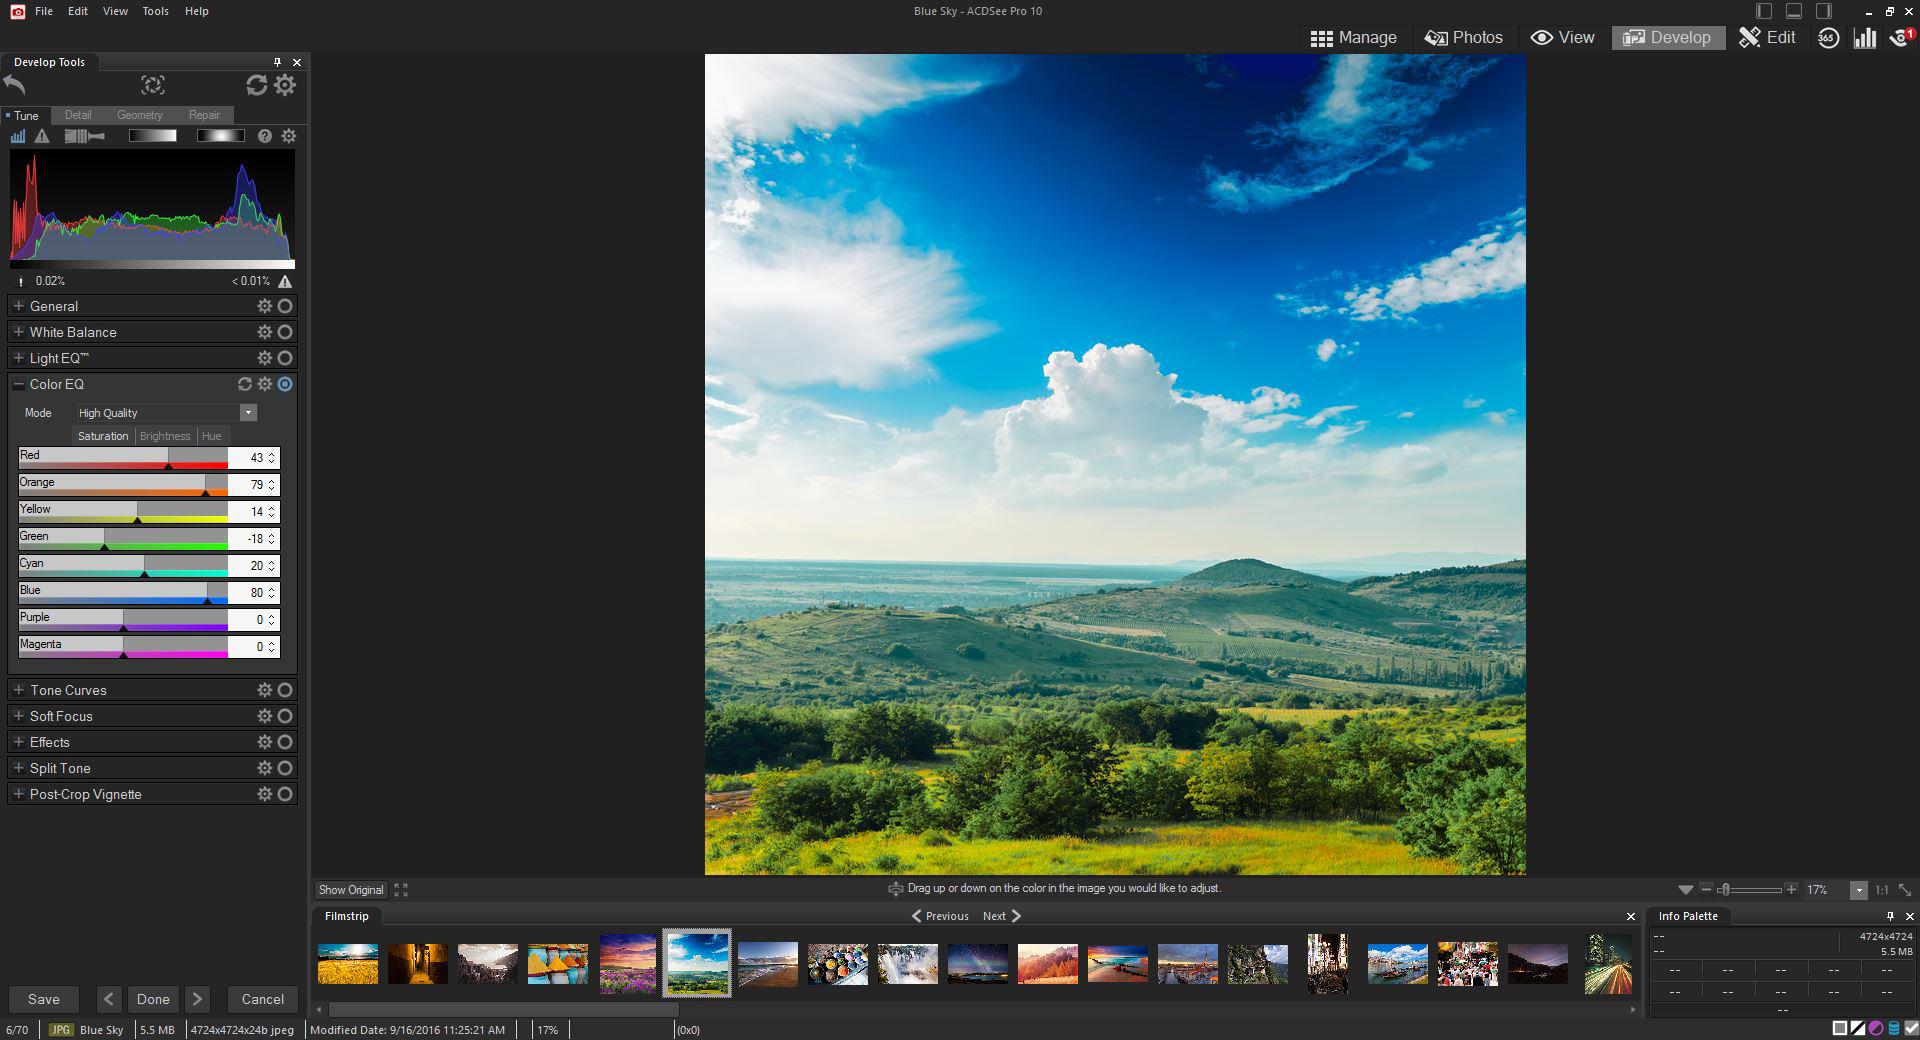This screenshot has width=1920, height=1040.
Task: Open the Develop Tools gear settings
Action: coord(285,85)
